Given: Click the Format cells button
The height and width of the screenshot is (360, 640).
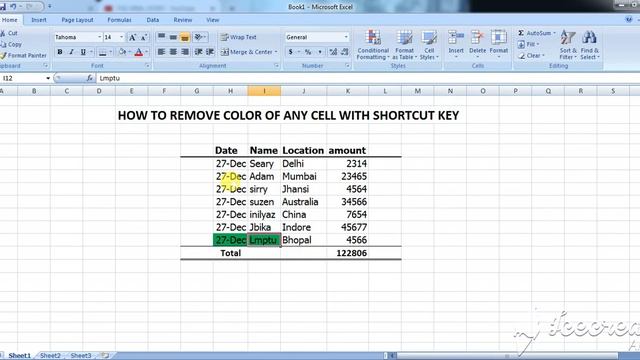Looking at the screenshot, I should (x=499, y=44).
